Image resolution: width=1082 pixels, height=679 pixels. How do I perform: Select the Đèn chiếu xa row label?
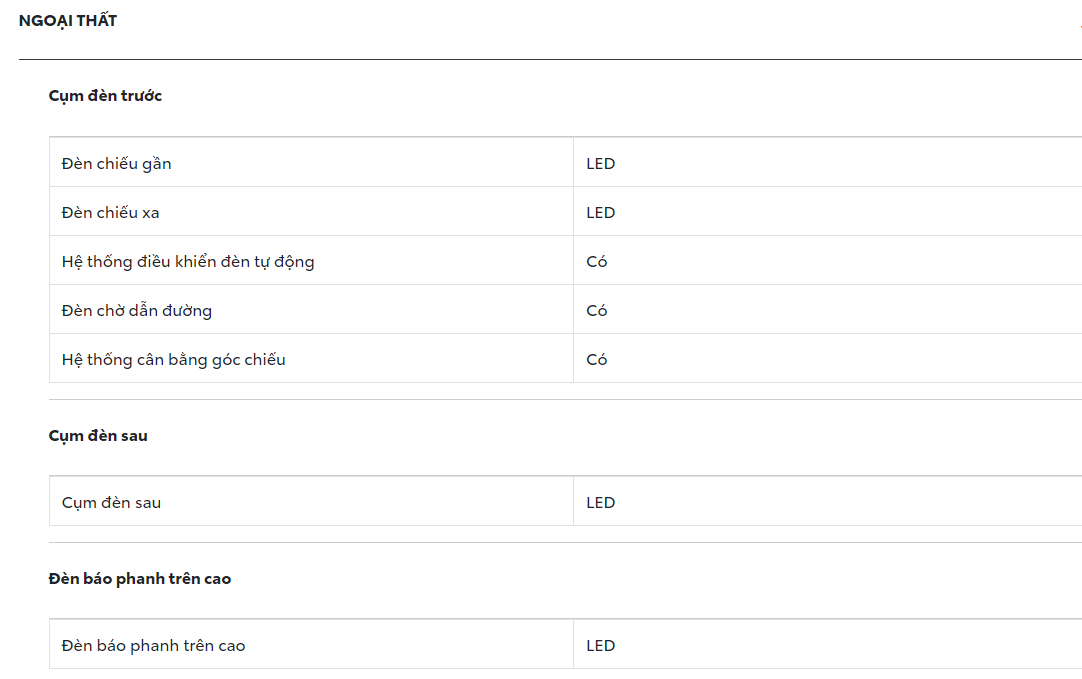pos(110,213)
